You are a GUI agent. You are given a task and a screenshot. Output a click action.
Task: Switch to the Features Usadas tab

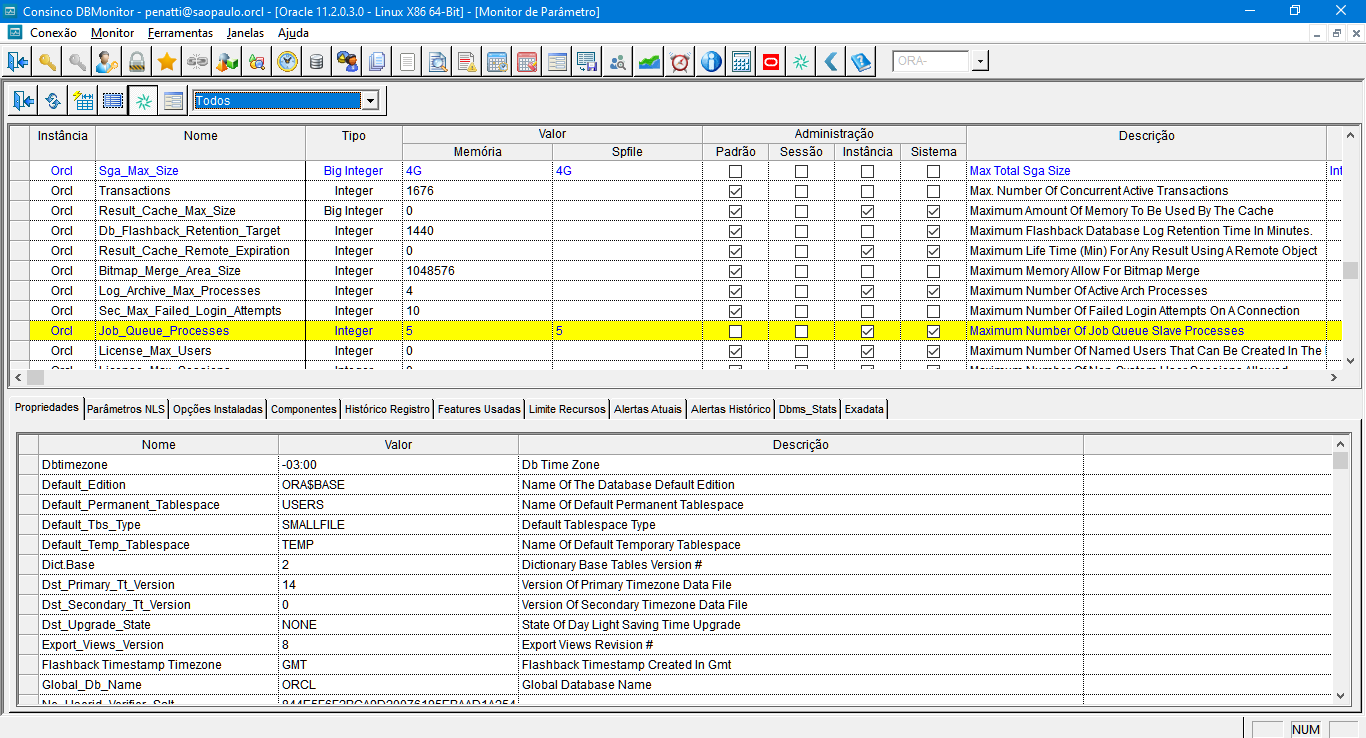pyautogui.click(x=479, y=409)
